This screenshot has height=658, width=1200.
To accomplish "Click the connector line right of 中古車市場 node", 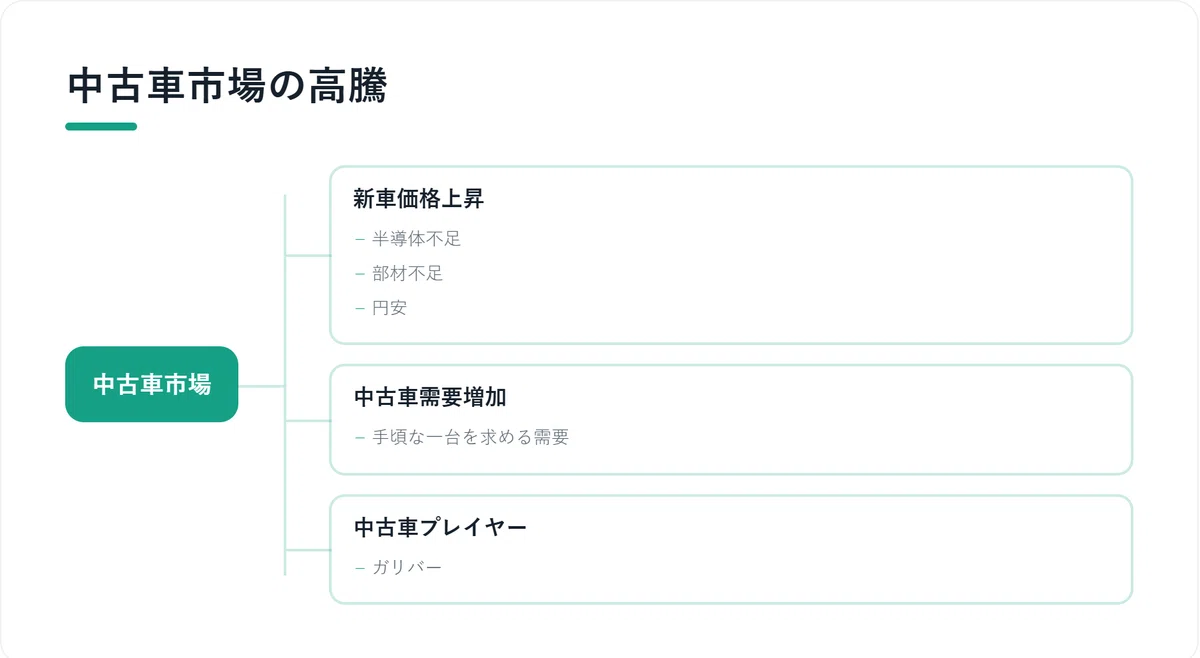I will (x=262, y=385).
